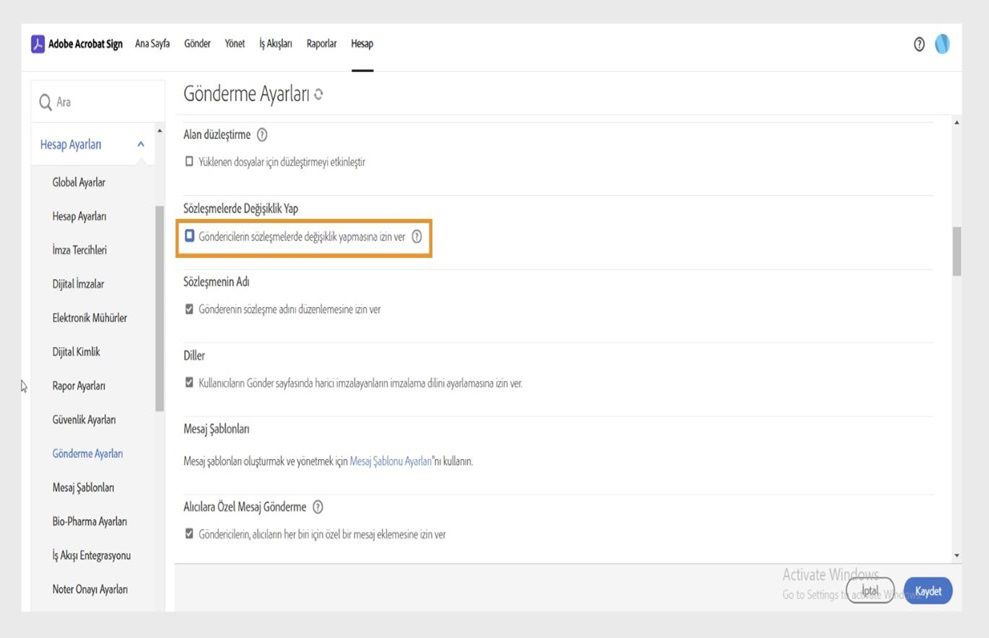Switch to the Raporlar menu
The image size is (989, 638).
[321, 43]
